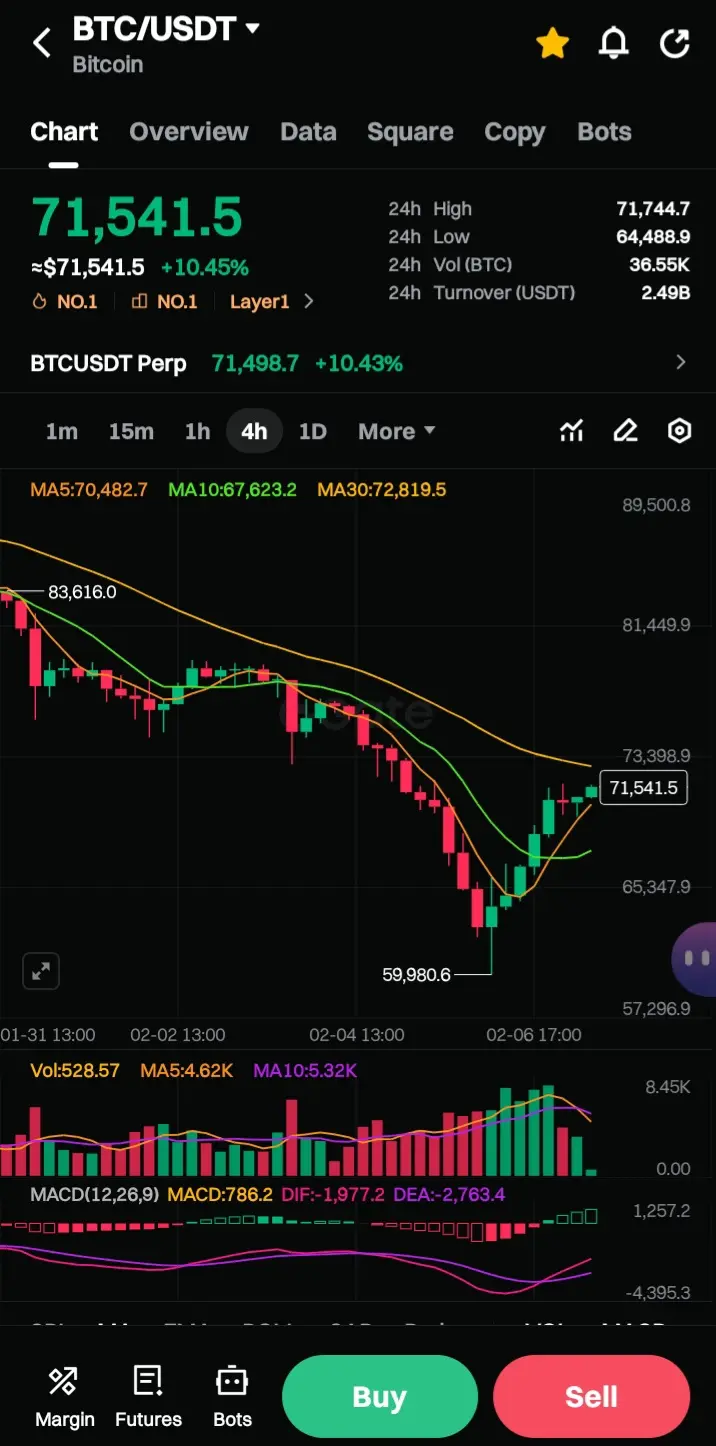
Task: Open Bots from bottom bar
Action: point(232,1397)
